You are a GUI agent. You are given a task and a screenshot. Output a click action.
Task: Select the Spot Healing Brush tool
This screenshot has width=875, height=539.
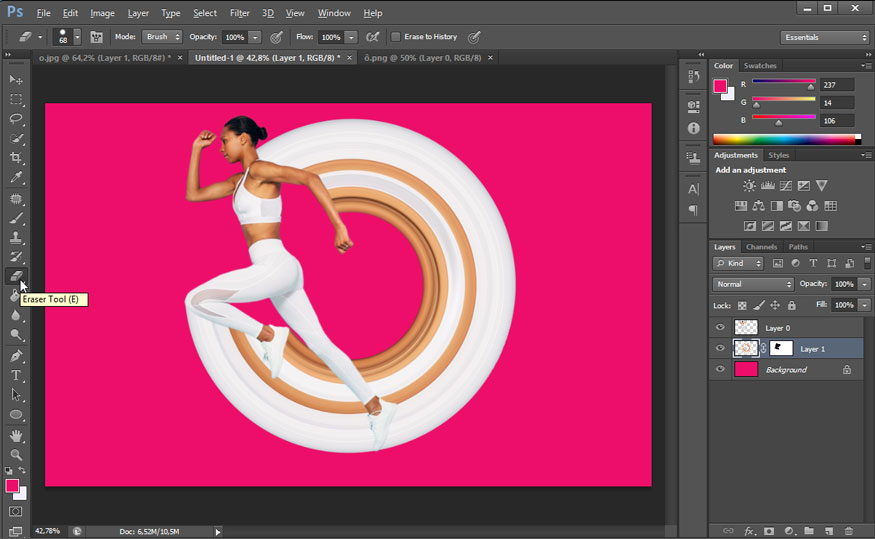coord(16,199)
